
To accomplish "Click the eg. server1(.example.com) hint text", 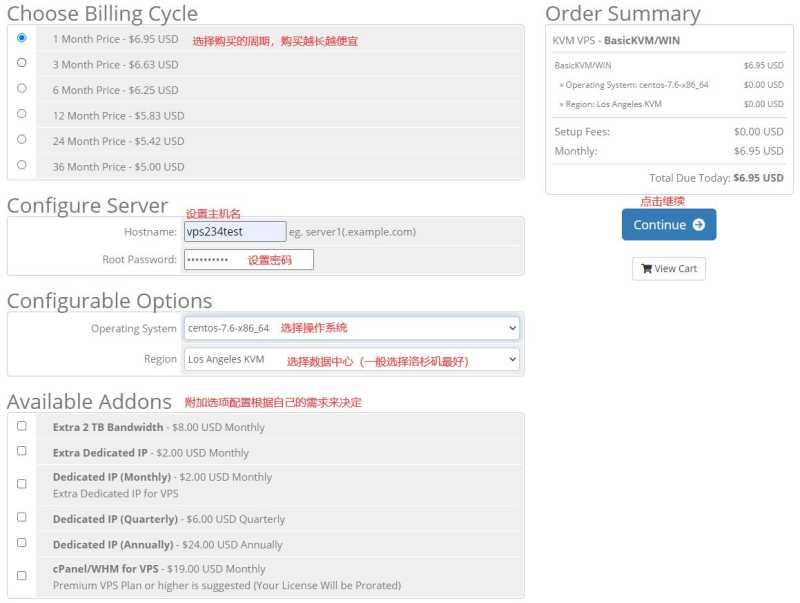I will [352, 232].
